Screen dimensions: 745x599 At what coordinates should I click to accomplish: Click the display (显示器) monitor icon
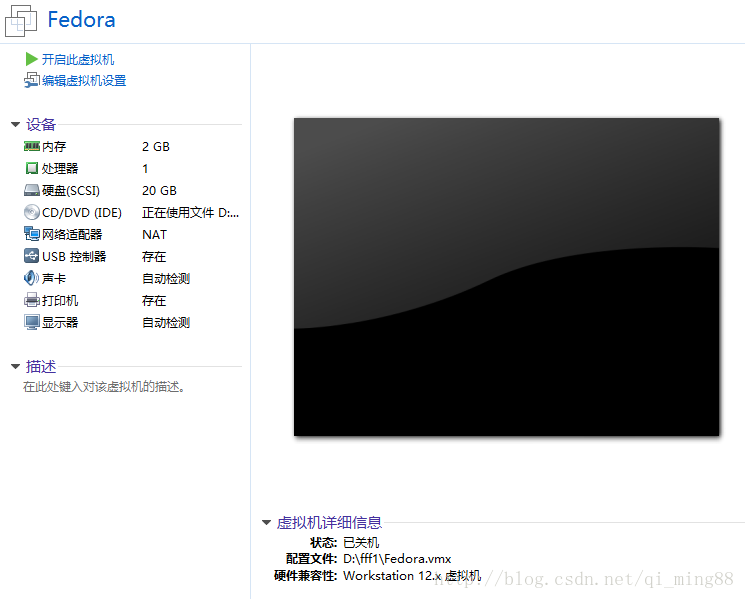tap(31, 323)
